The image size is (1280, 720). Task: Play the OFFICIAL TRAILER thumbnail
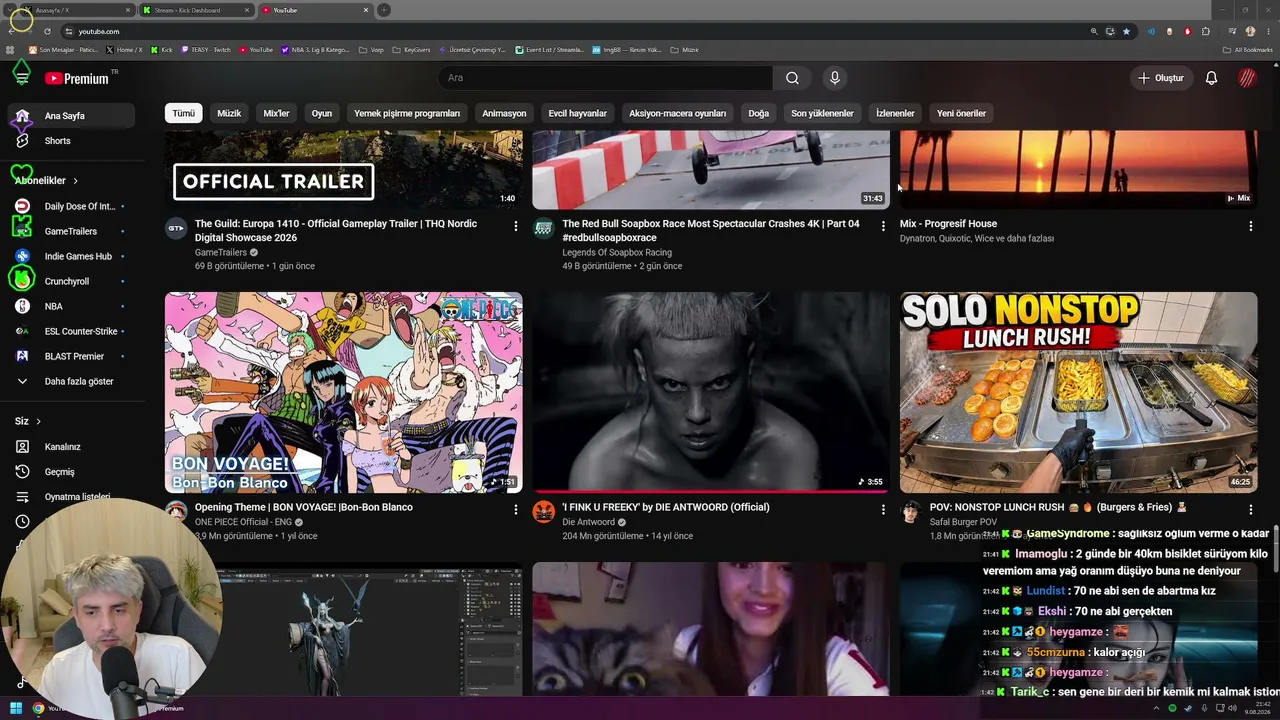(x=344, y=169)
